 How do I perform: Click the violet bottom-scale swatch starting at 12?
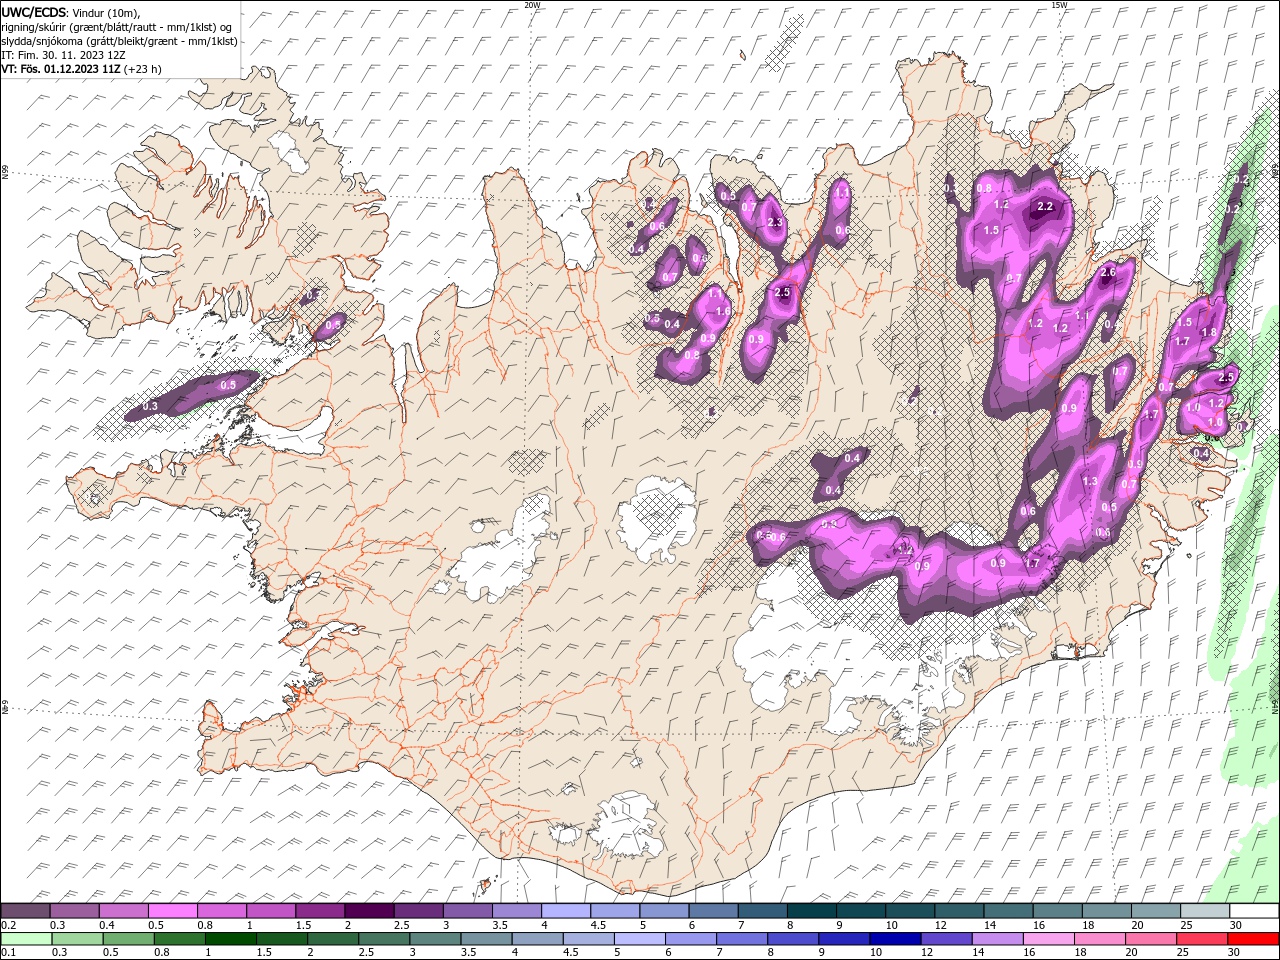pyautogui.click(x=946, y=939)
